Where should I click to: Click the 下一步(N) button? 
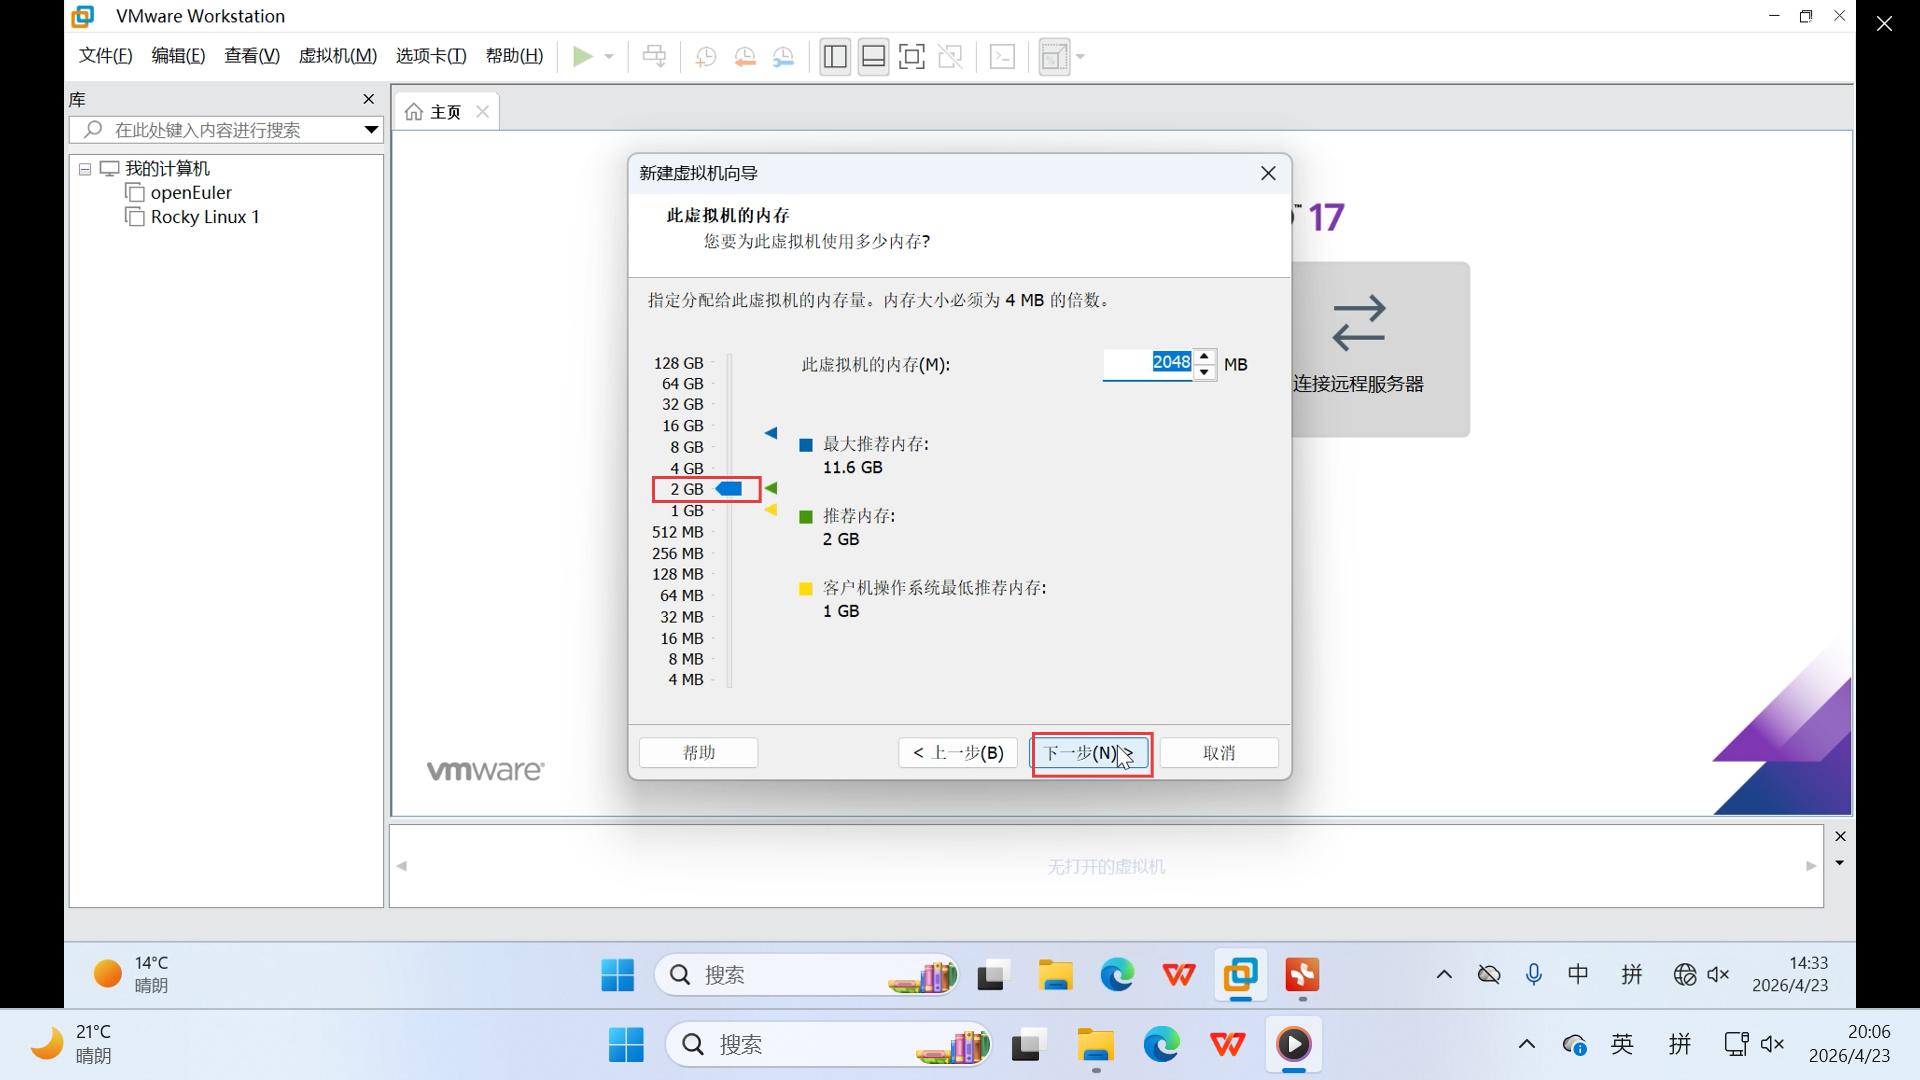pyautogui.click(x=1090, y=753)
